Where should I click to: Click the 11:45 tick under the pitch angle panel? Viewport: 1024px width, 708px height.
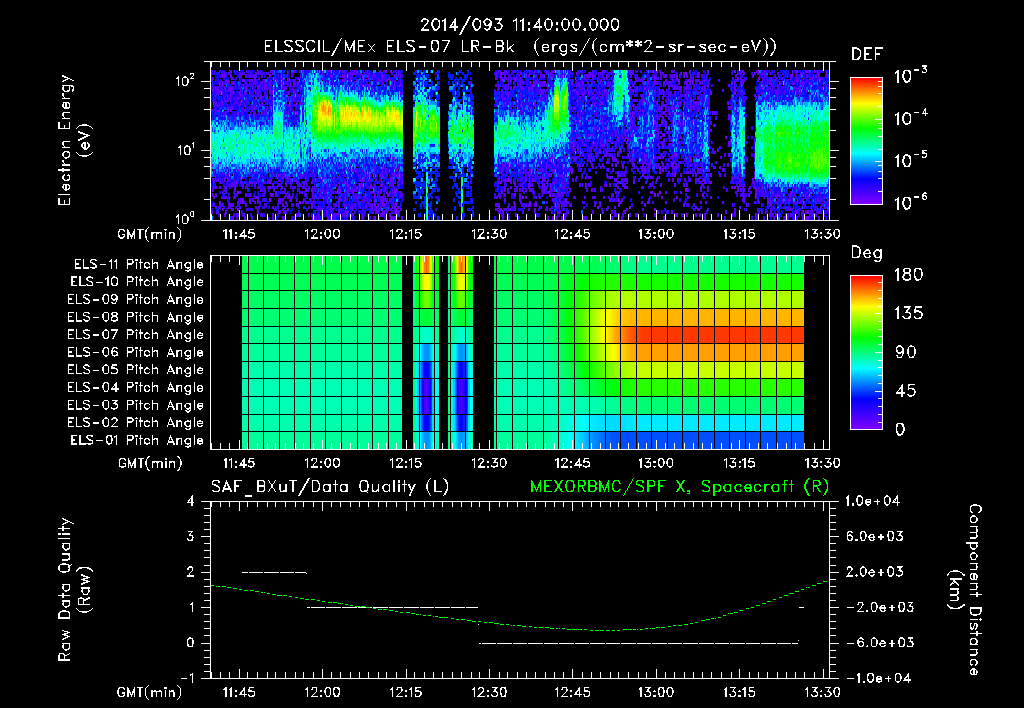click(x=239, y=463)
